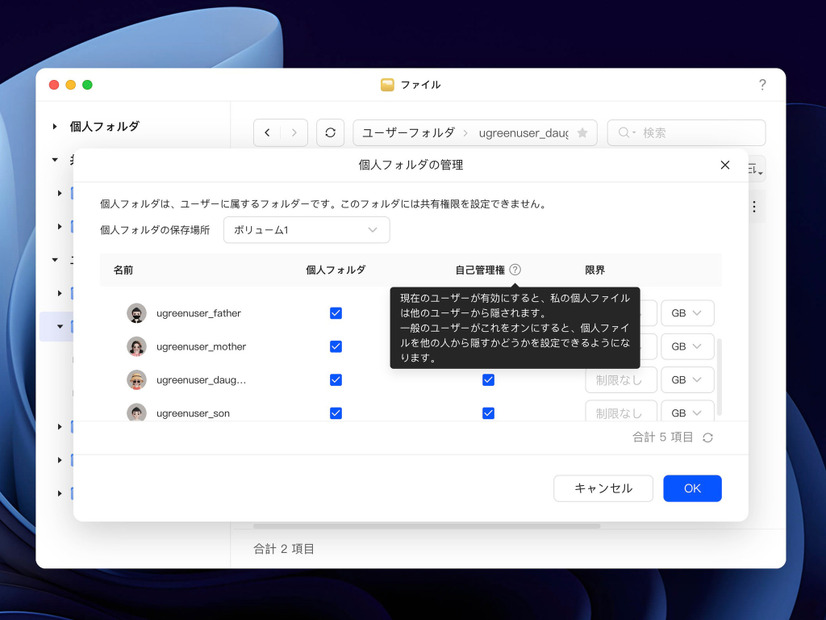The width and height of the screenshot is (826, 620).
Task: Refresh the file list in toolbar
Action: pos(330,133)
